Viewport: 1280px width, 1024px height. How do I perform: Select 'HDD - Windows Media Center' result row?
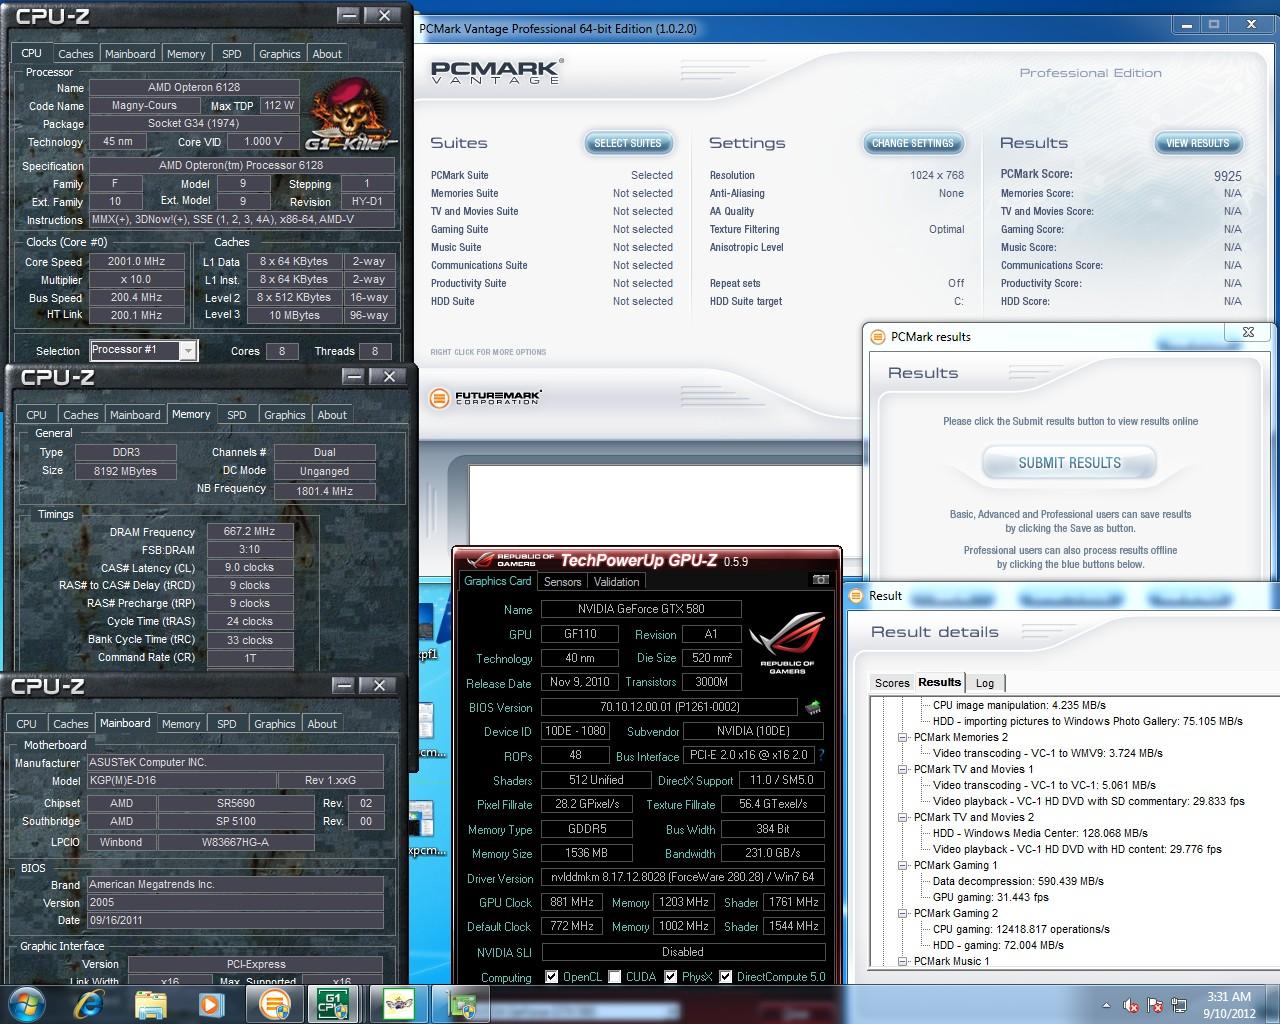click(1040, 833)
